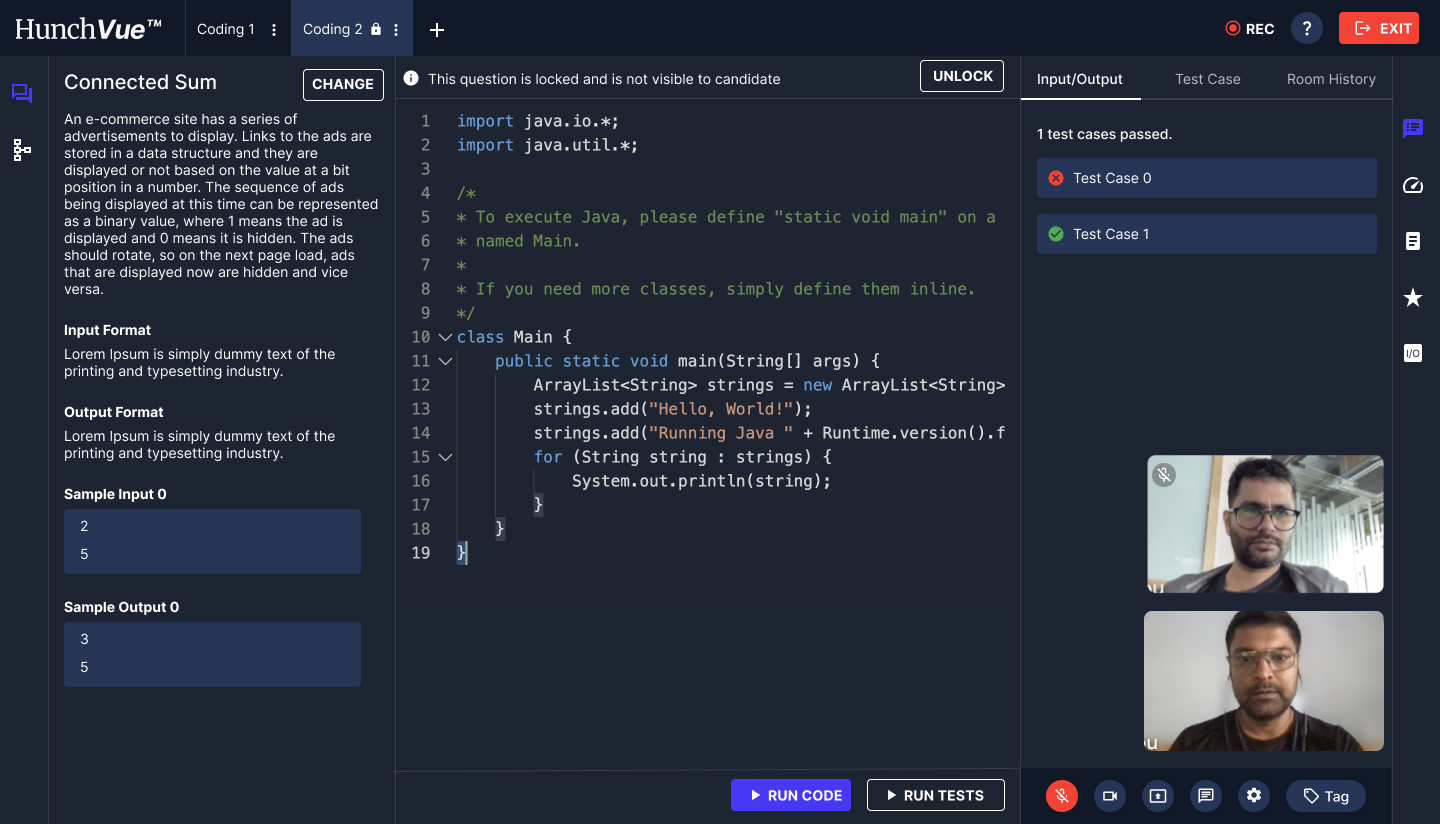
Task: Open Coding 1 tab options menu
Action: click(x=274, y=30)
